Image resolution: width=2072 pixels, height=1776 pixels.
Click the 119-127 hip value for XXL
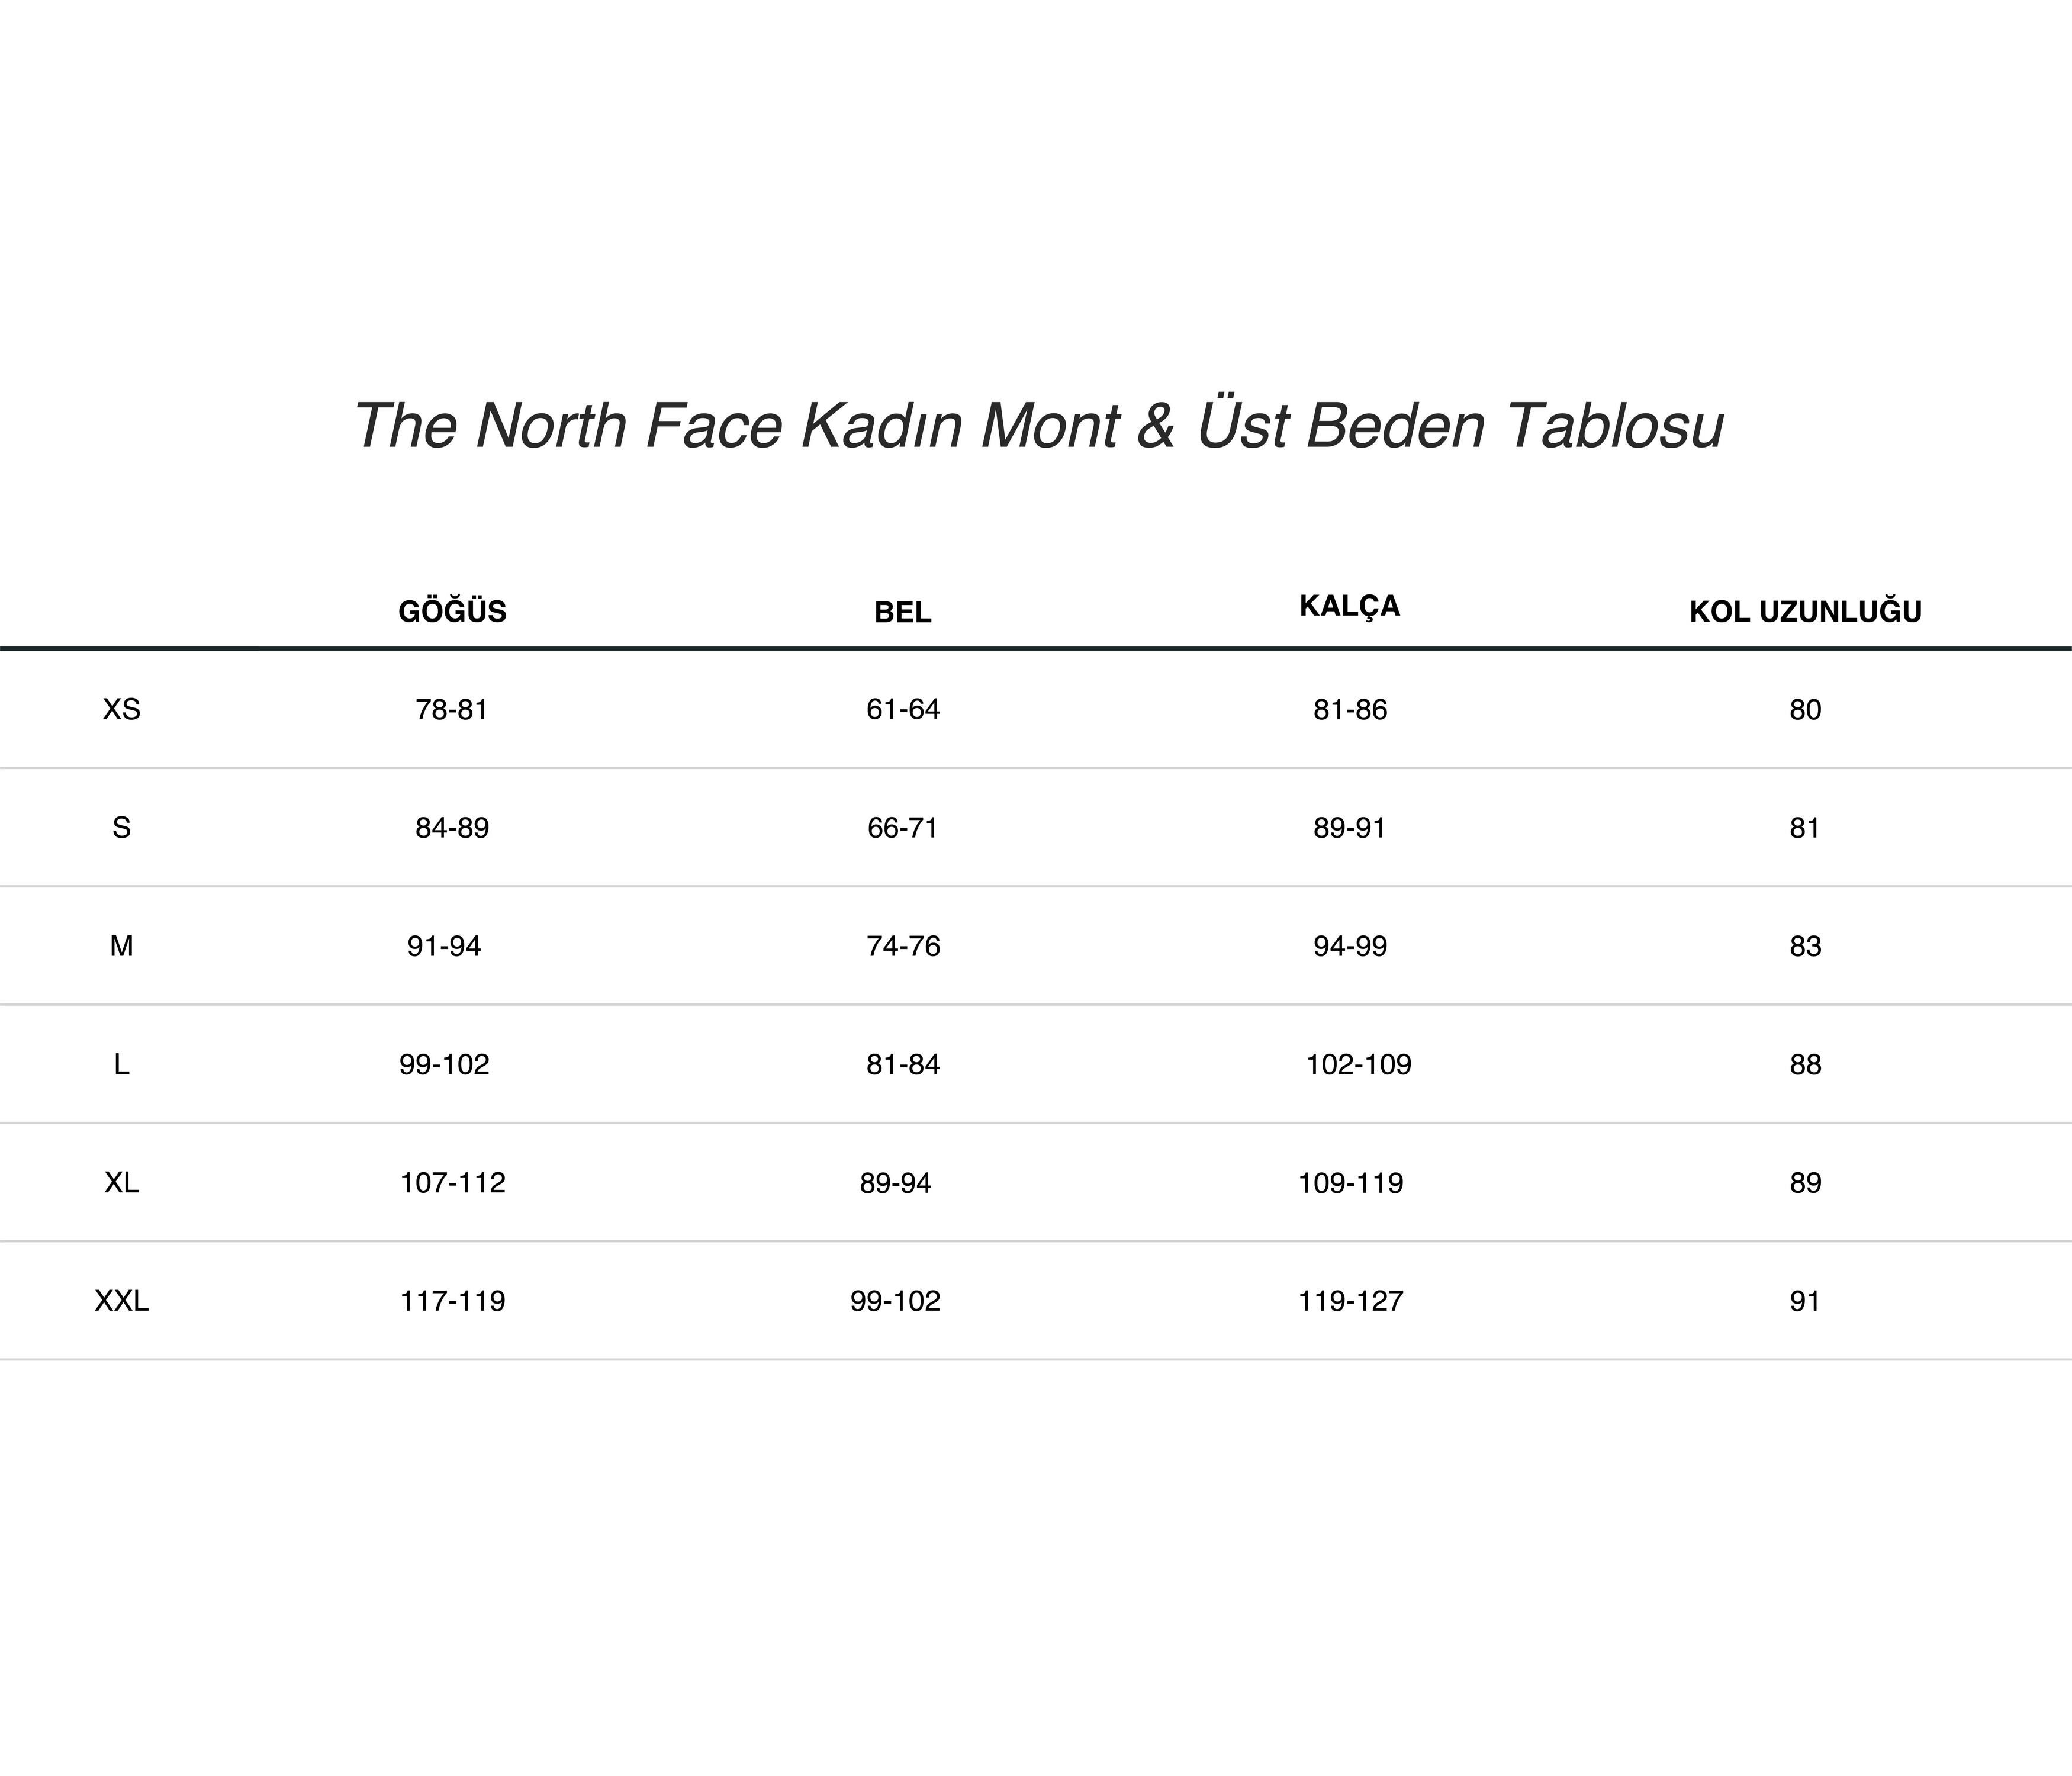1350,1300
